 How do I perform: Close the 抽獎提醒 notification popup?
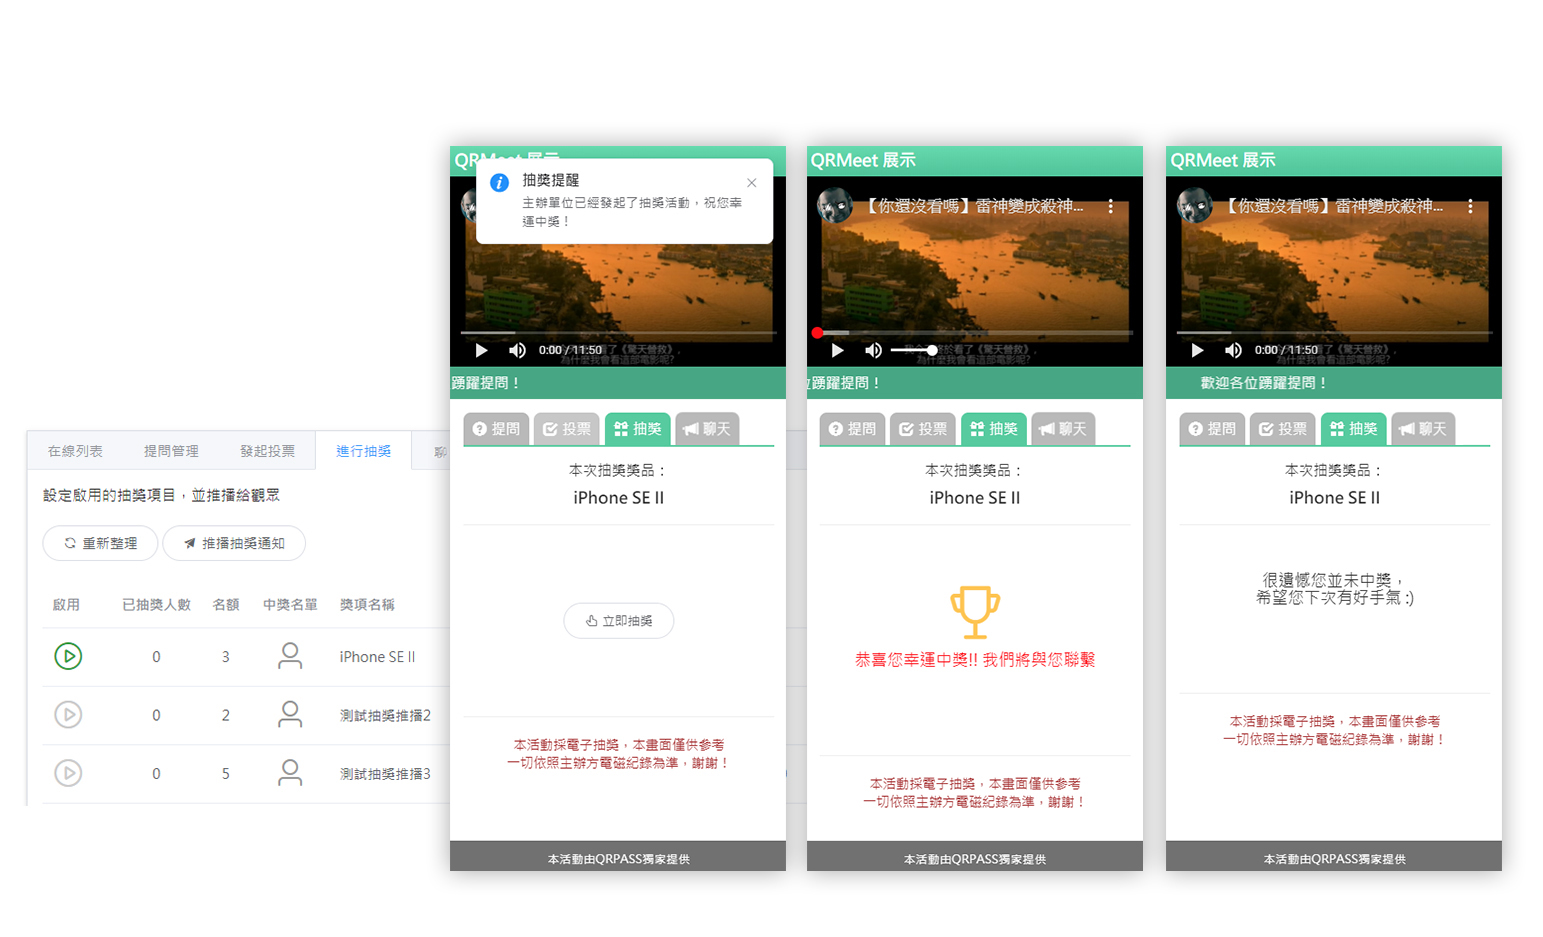click(x=752, y=183)
